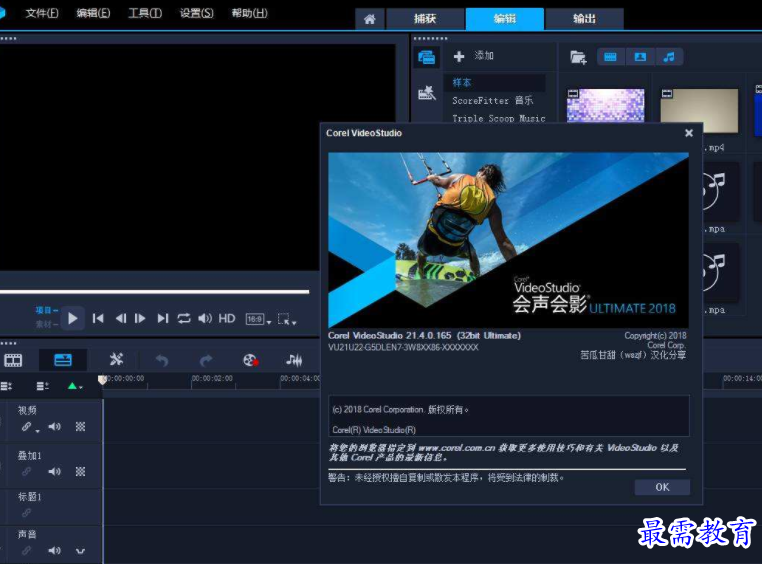Jump to the end of the project
Screen dimensions: 762x564
coord(163,319)
